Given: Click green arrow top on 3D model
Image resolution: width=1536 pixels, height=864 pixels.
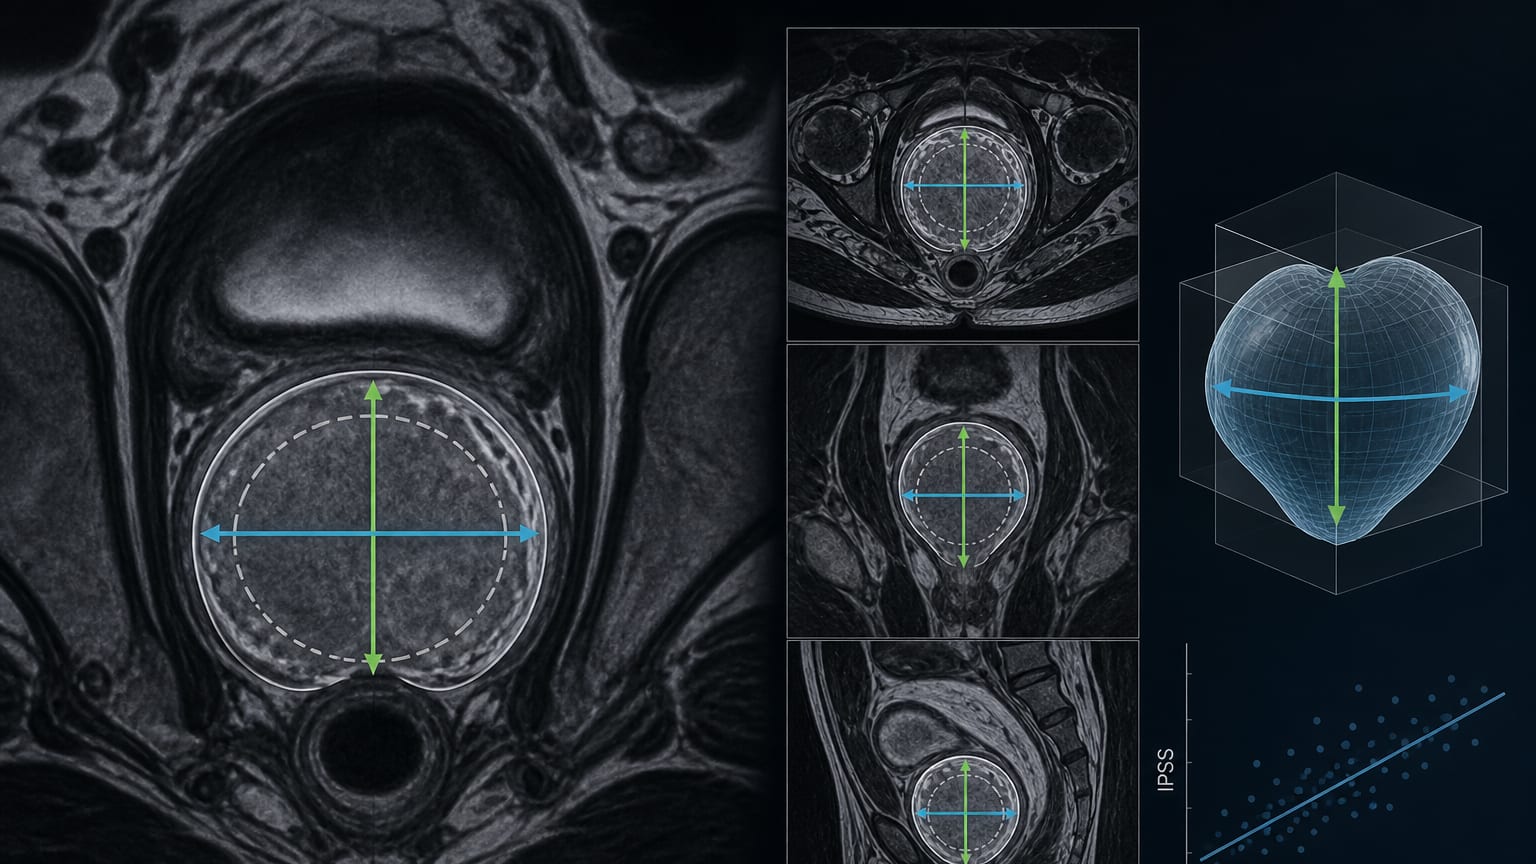Looking at the screenshot, I should coord(1336,279).
